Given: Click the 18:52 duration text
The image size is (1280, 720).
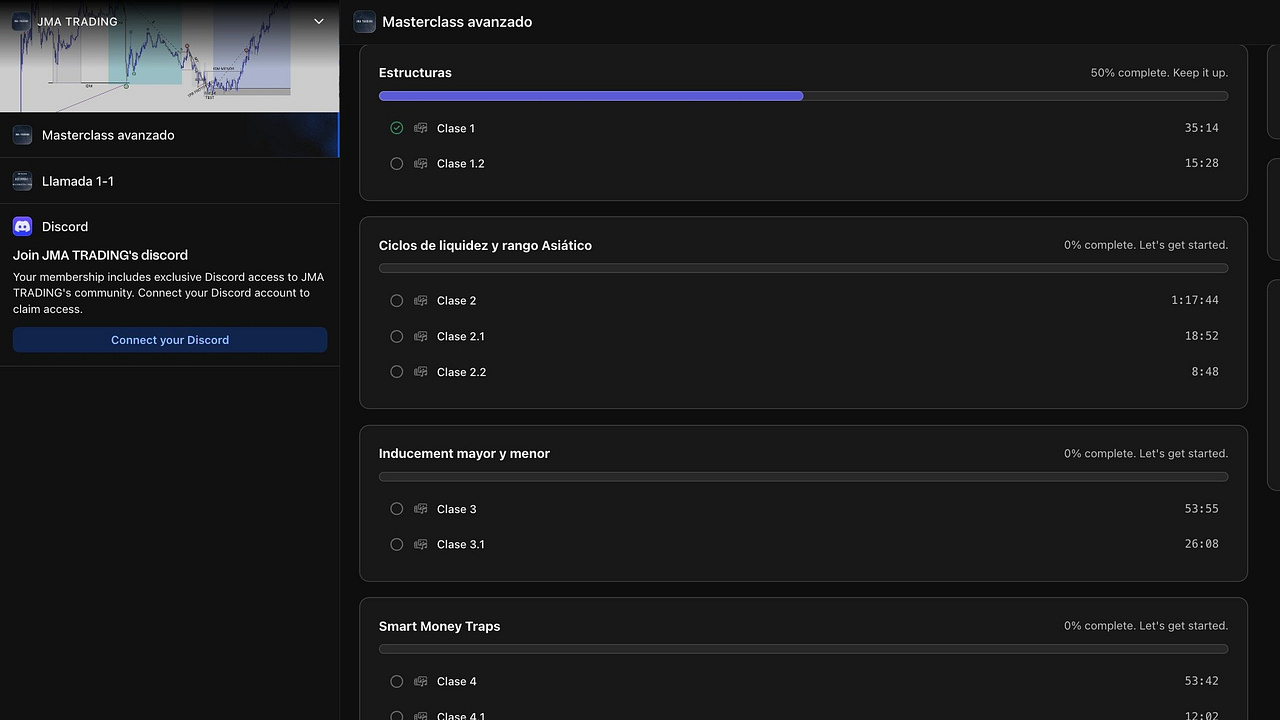Looking at the screenshot, I should [1201, 336].
